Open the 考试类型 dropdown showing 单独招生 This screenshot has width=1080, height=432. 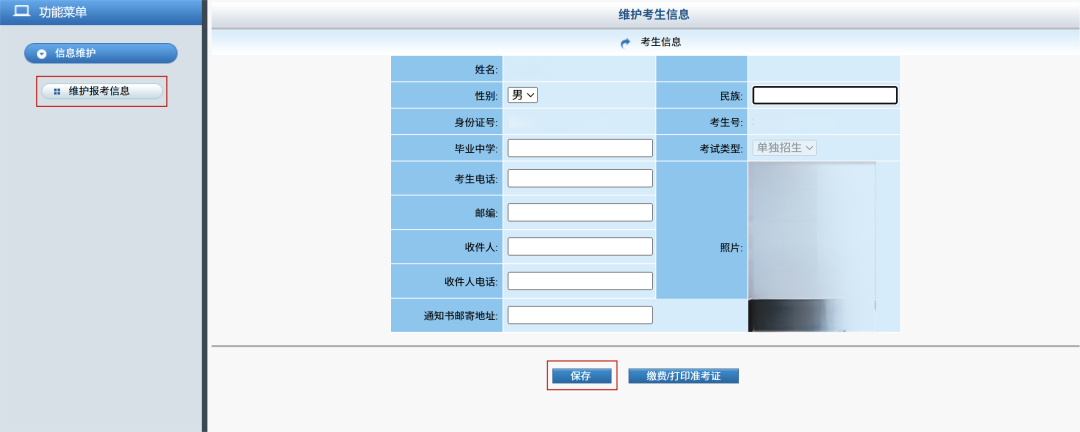click(784, 147)
